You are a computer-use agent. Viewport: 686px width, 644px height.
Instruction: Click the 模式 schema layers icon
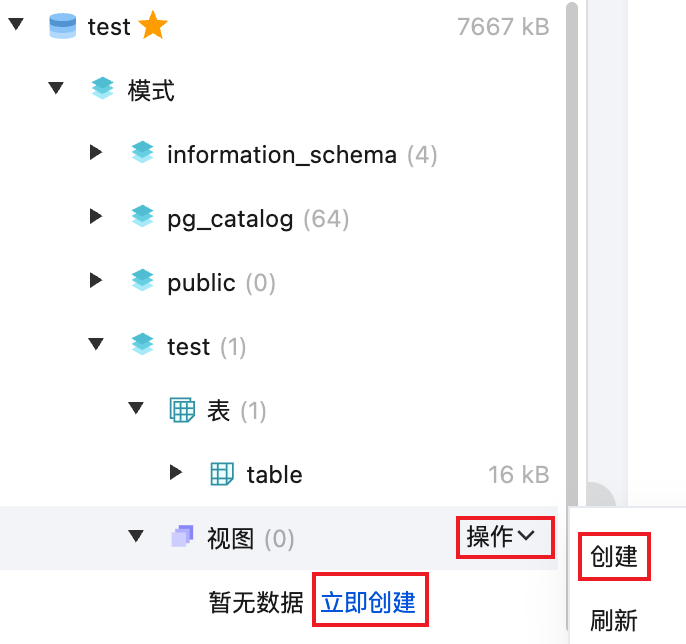pyautogui.click(x=102, y=91)
